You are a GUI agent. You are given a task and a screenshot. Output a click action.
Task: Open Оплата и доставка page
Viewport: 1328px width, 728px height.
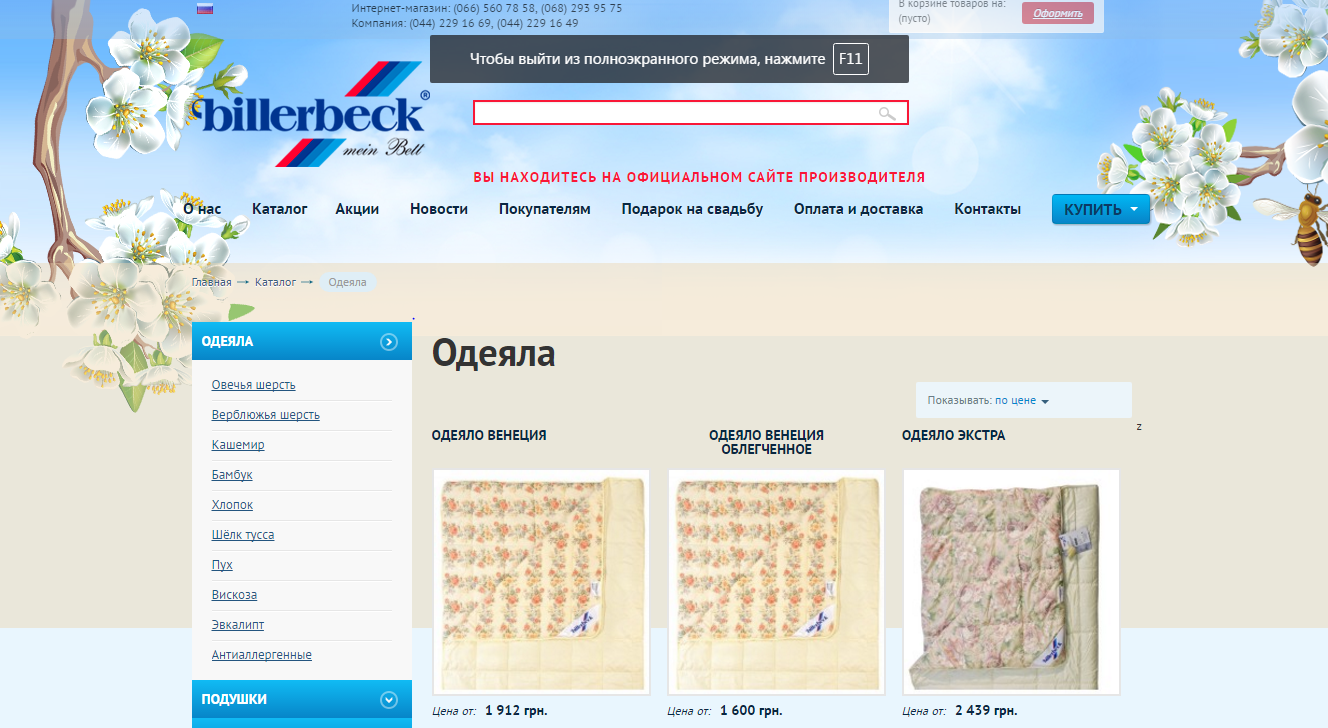[x=858, y=209]
